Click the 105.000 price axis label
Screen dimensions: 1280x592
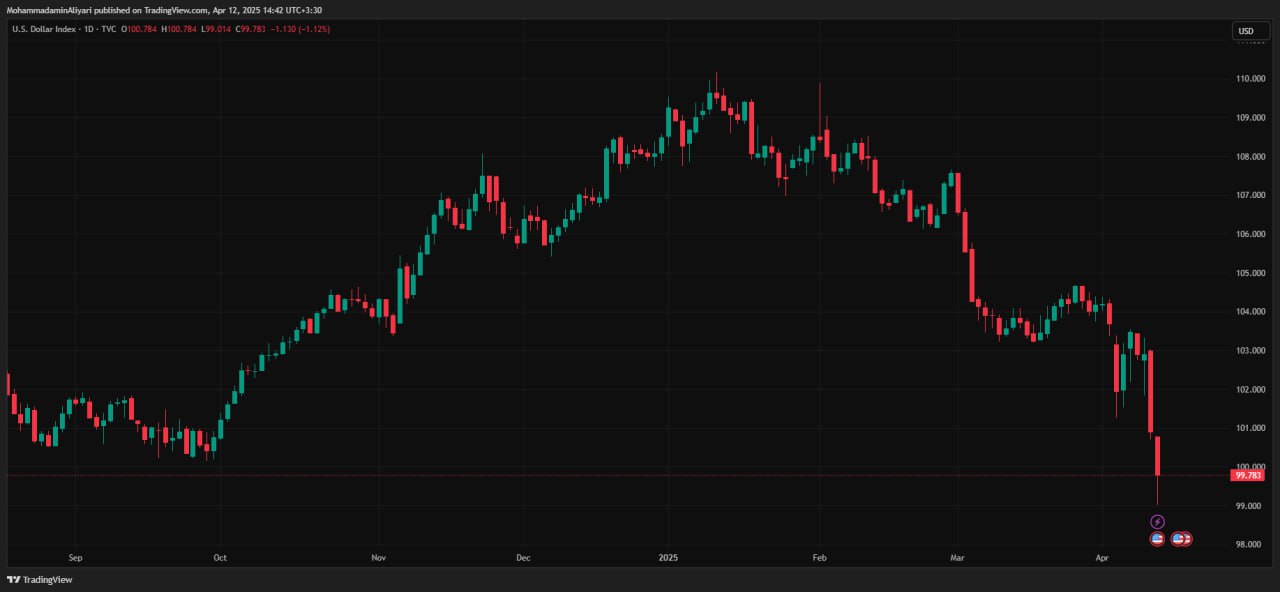pos(1251,273)
